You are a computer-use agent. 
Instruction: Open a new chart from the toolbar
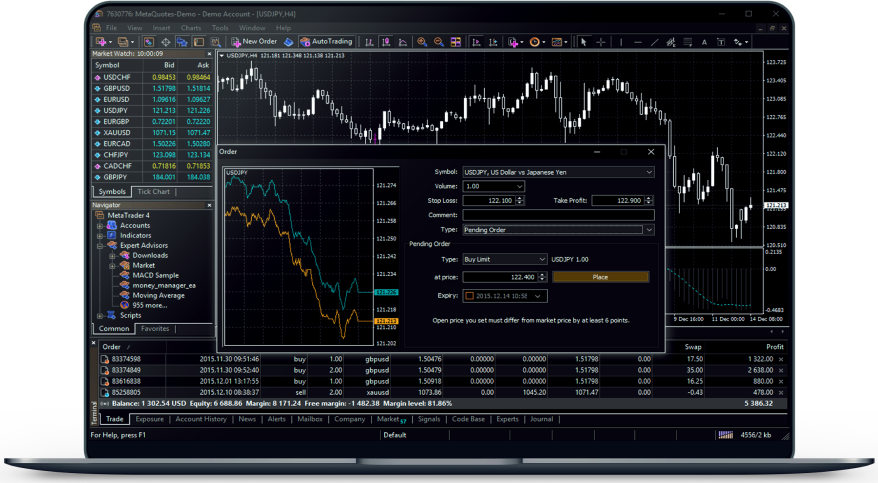tap(101, 42)
